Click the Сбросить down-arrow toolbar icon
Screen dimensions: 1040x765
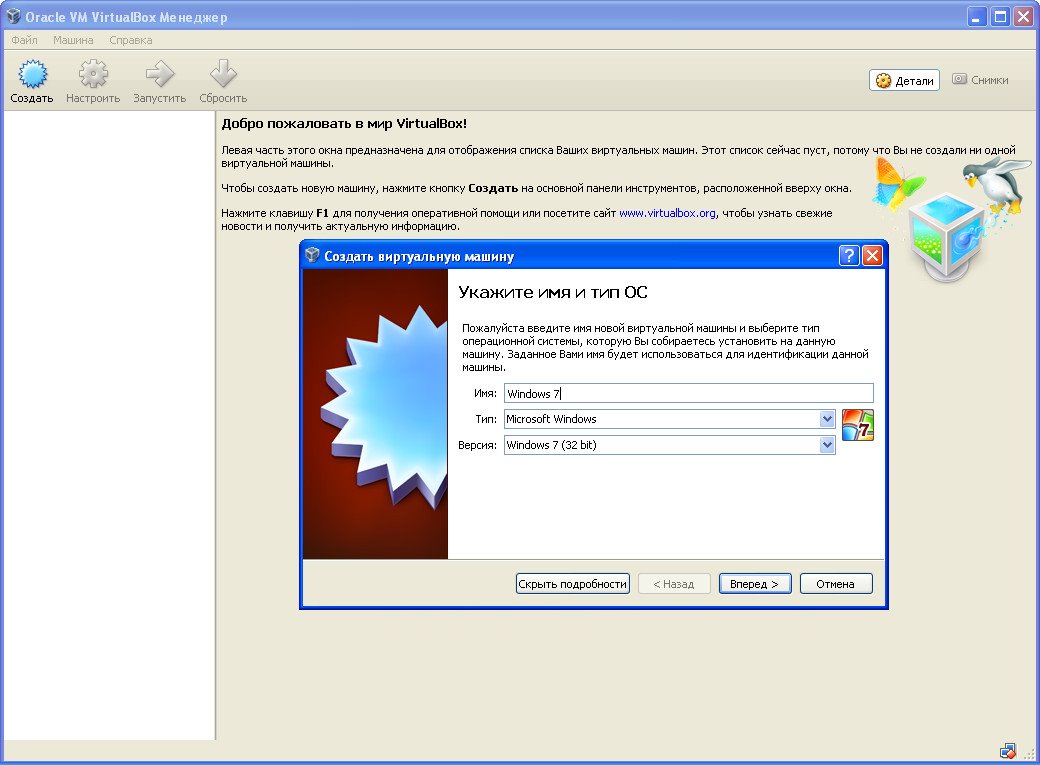222,75
